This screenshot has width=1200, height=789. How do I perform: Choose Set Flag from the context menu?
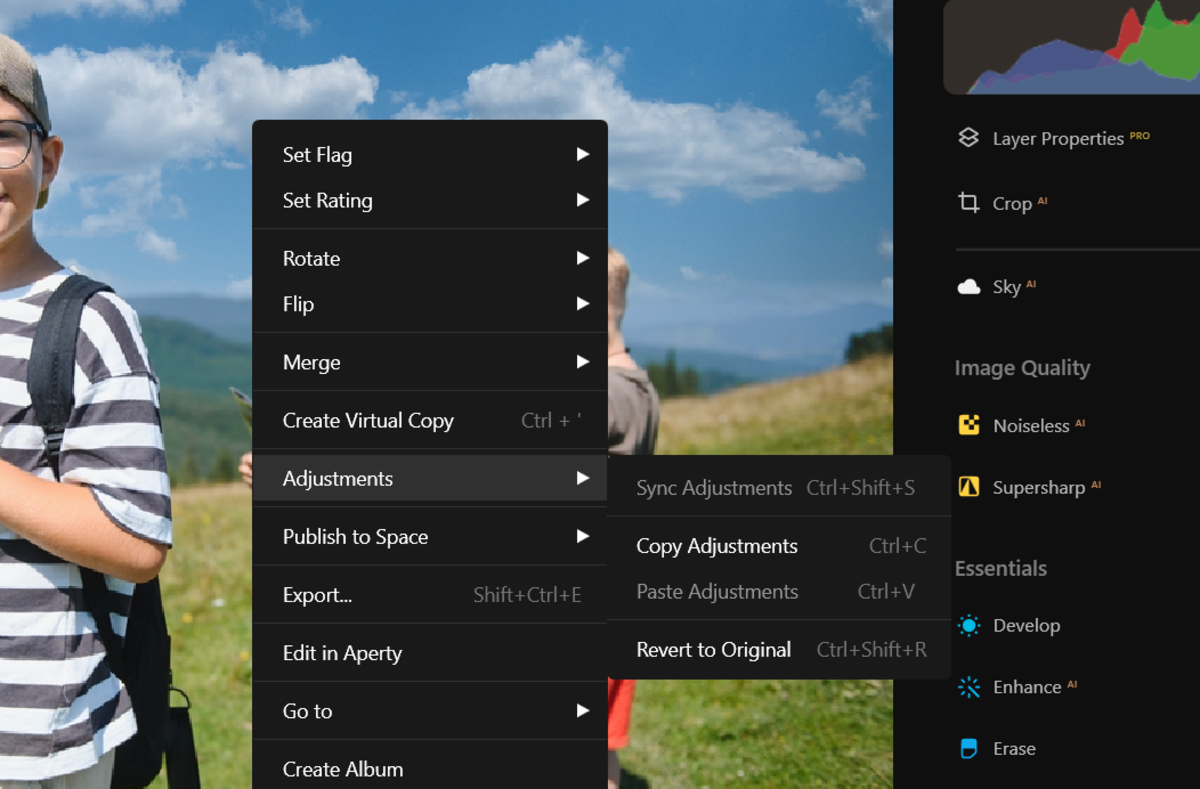430,155
